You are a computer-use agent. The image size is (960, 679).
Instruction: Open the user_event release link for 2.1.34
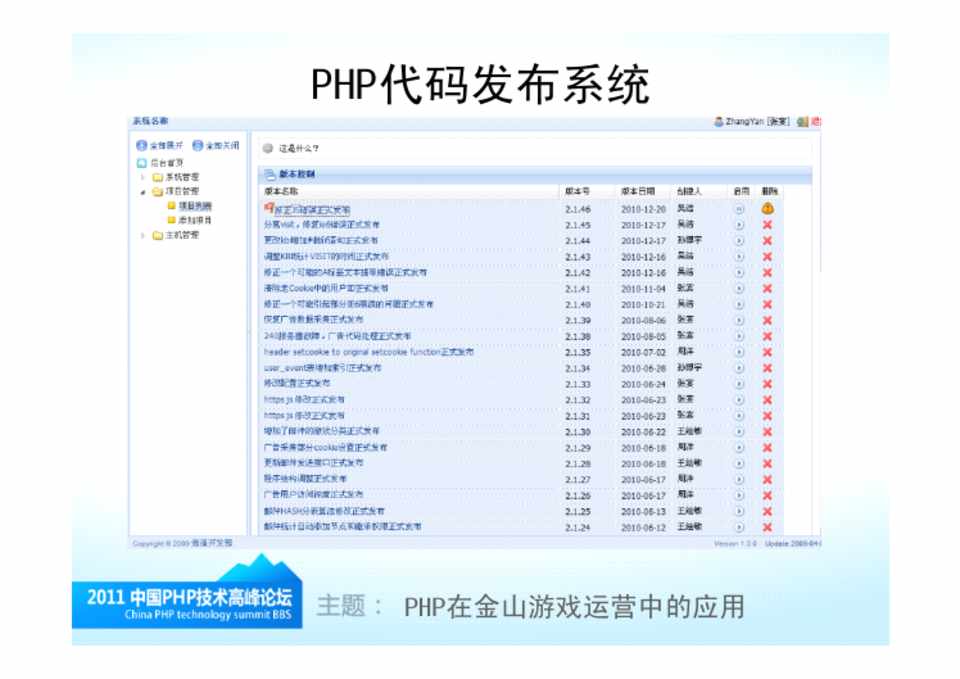tap(322, 368)
